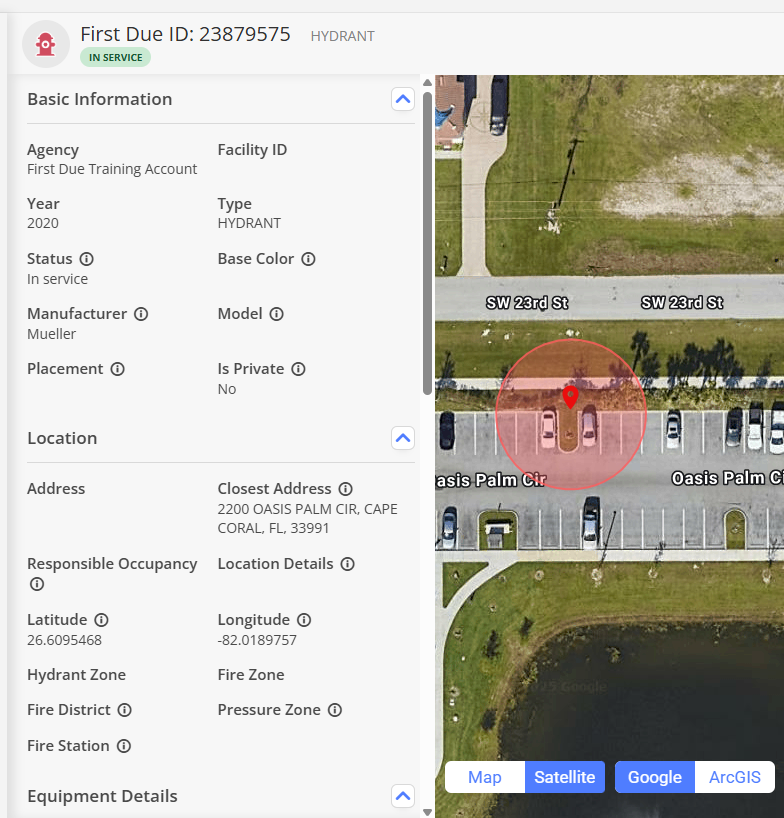The image size is (784, 818).
Task: Click the info icon next to Base Color
Action: (308, 259)
